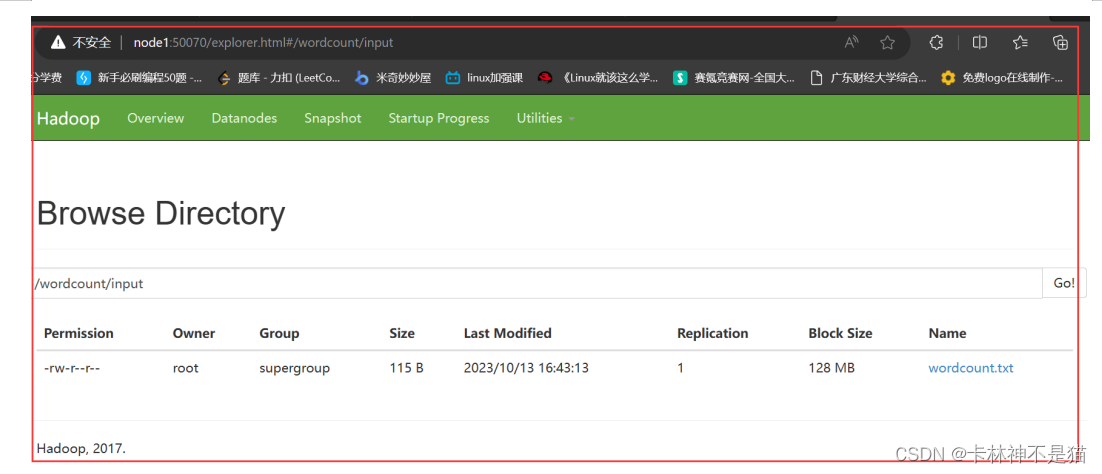1102x474 pixels.
Task: Click the -rw-r--r-- permission cell
Action: tap(72, 368)
